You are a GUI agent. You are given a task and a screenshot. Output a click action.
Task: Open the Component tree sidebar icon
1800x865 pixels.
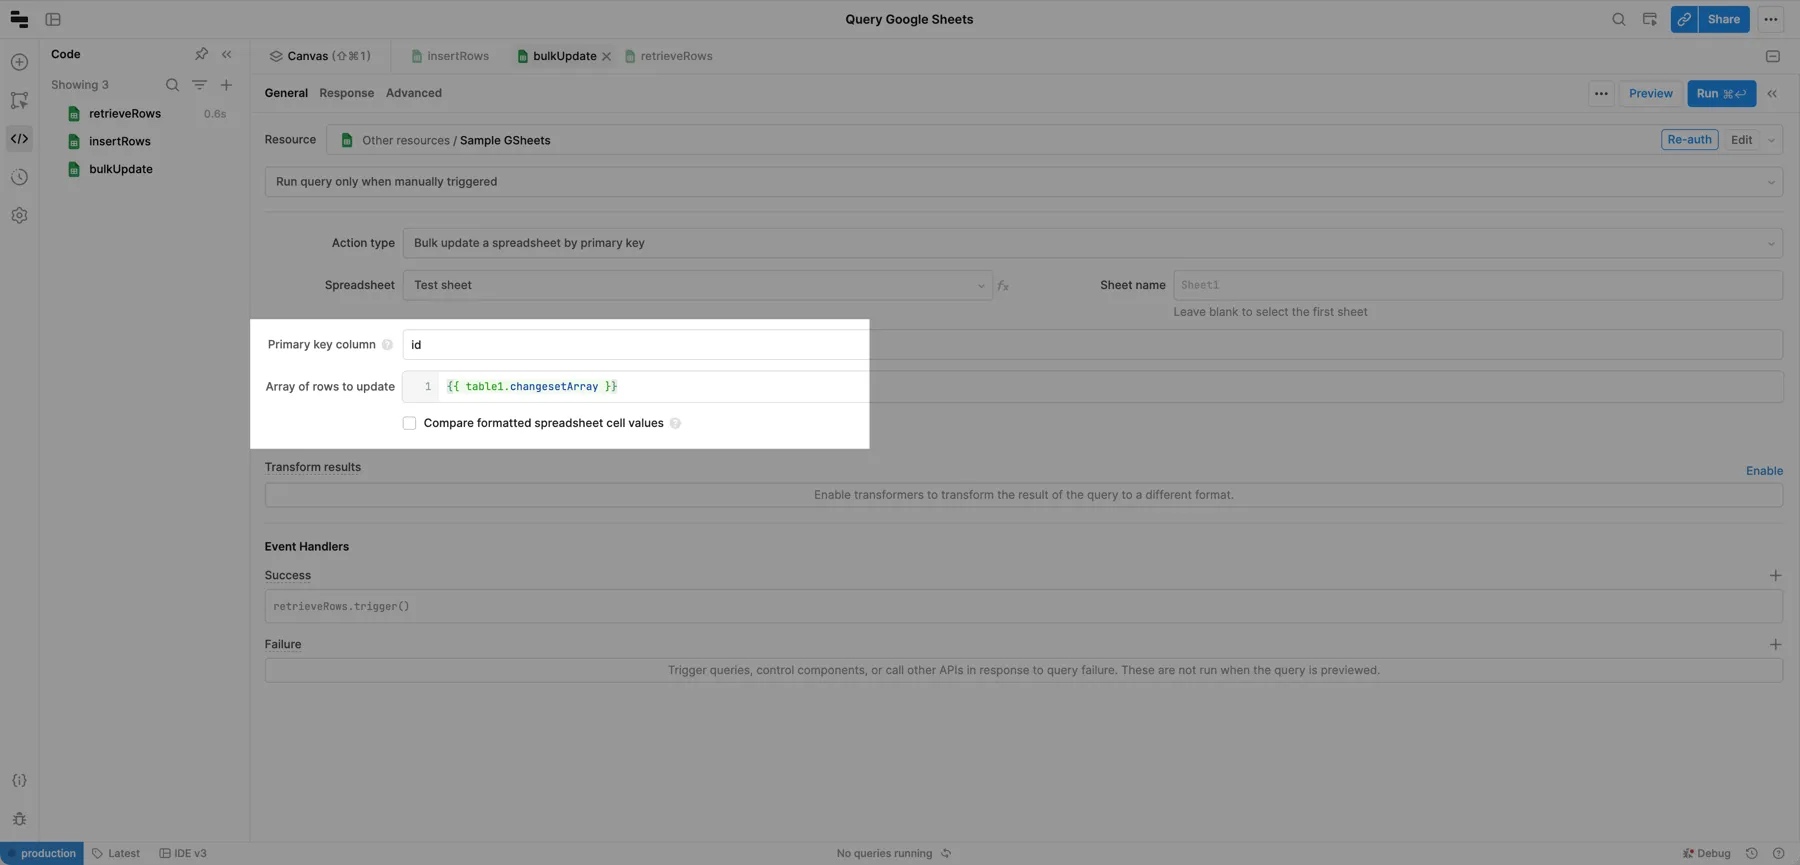(x=19, y=100)
